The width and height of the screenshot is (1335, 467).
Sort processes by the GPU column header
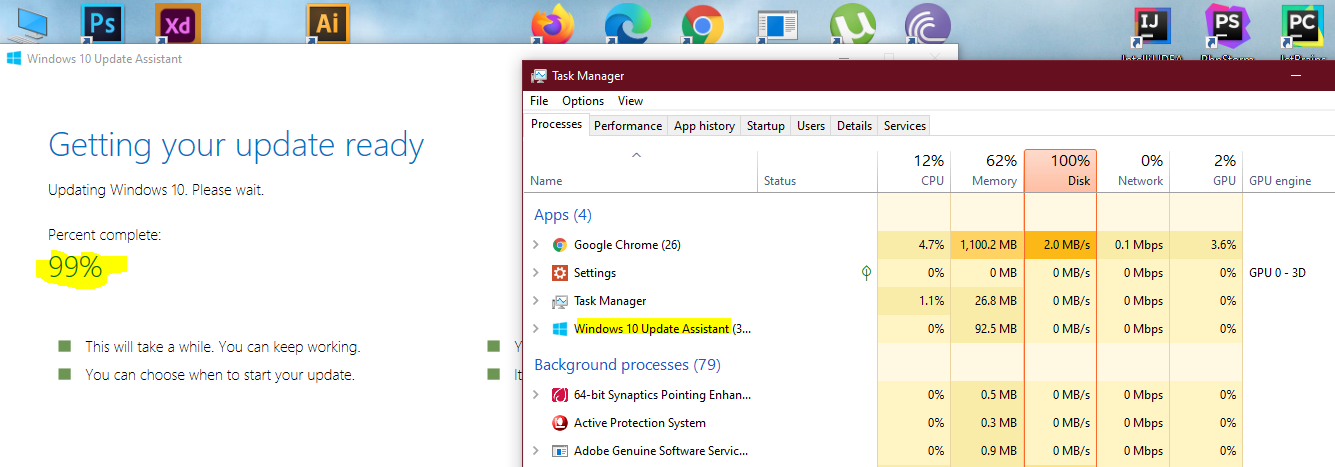point(1206,171)
